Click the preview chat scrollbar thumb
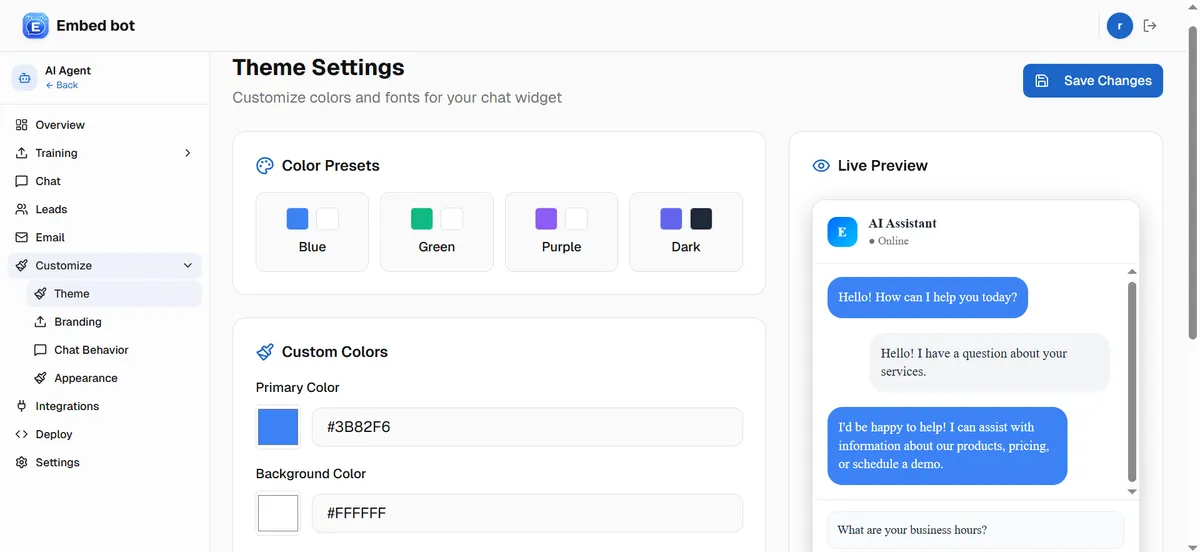 (x=1132, y=381)
